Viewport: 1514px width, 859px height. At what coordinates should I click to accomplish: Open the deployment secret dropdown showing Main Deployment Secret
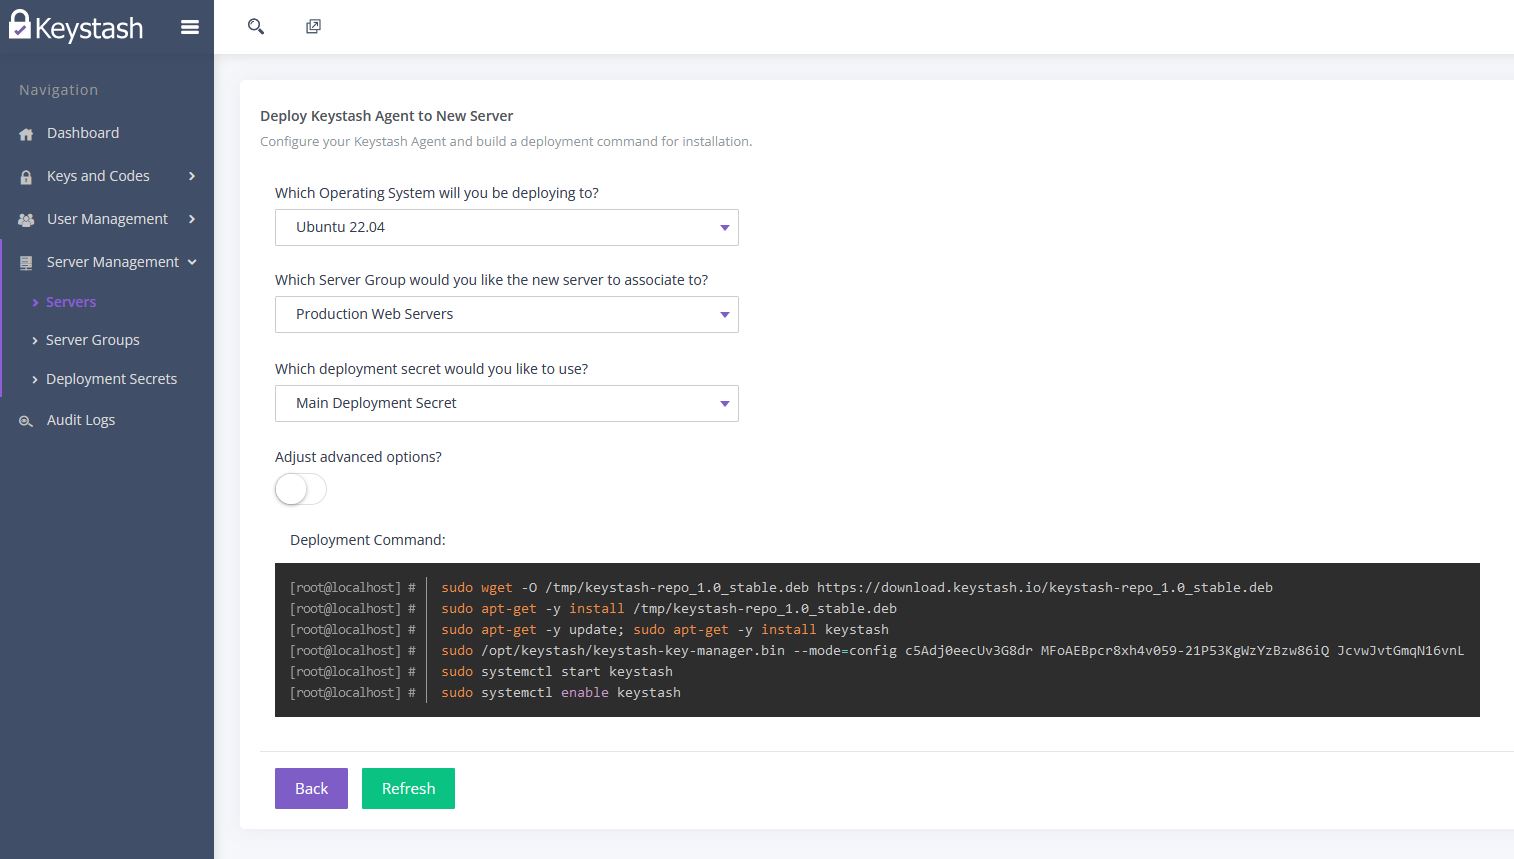[506, 403]
